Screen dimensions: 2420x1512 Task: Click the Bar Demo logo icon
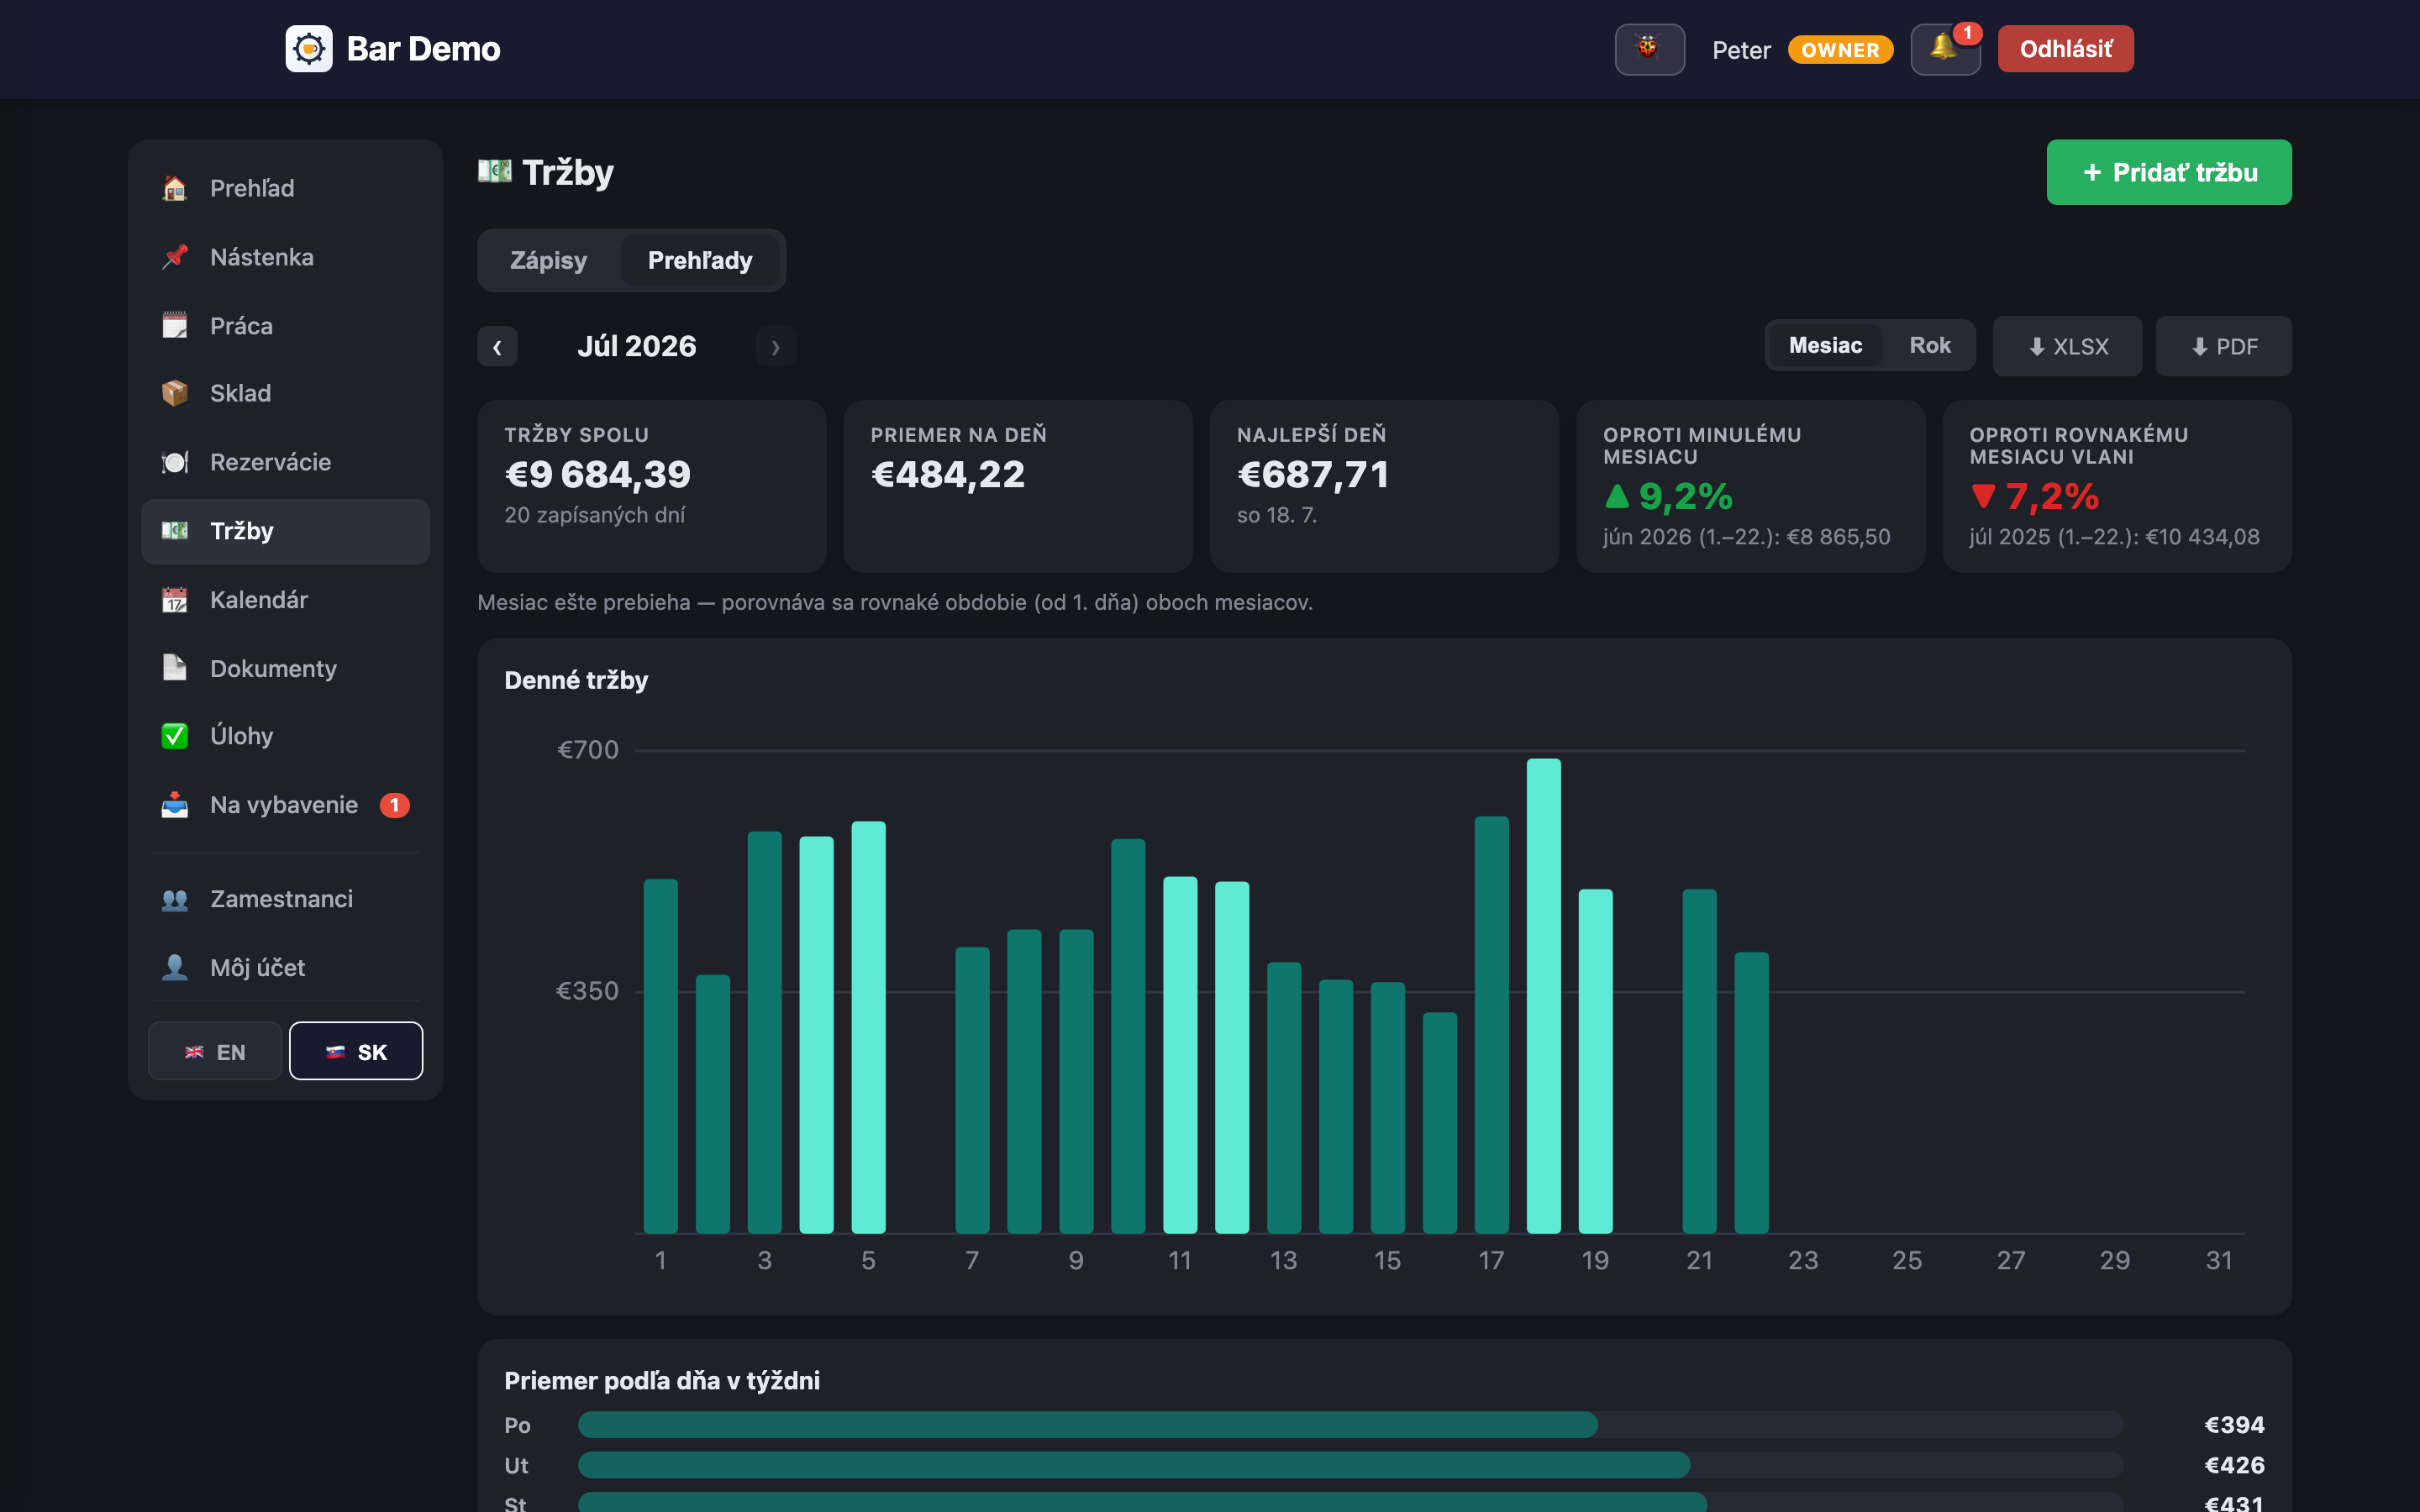[x=309, y=49]
